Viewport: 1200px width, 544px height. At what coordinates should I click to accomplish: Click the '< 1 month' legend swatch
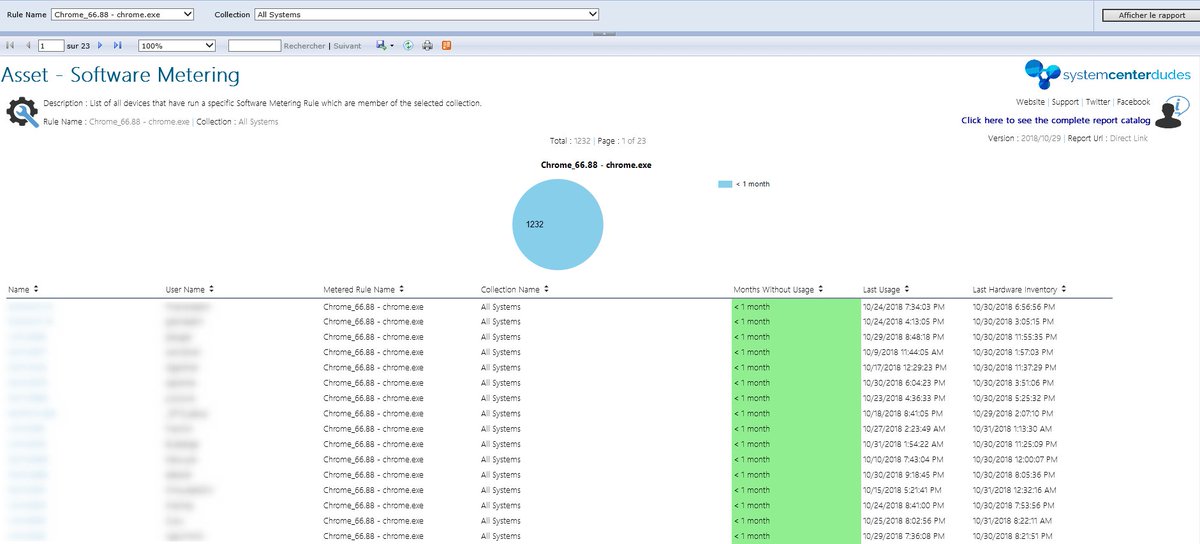[x=725, y=184]
